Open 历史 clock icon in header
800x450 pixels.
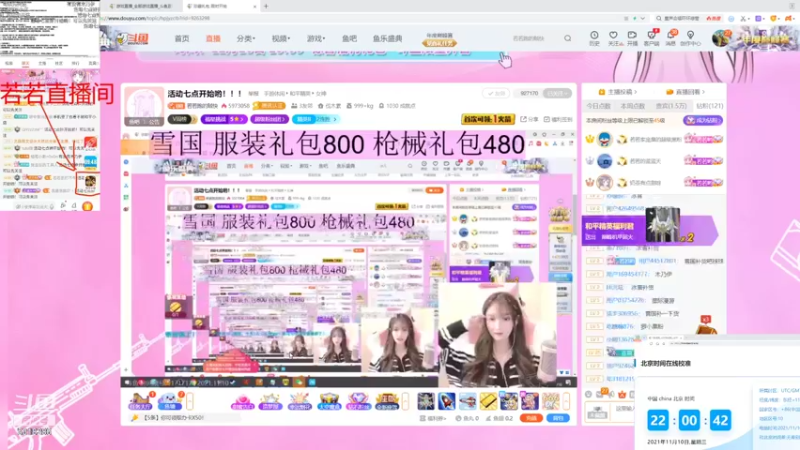tap(594, 38)
